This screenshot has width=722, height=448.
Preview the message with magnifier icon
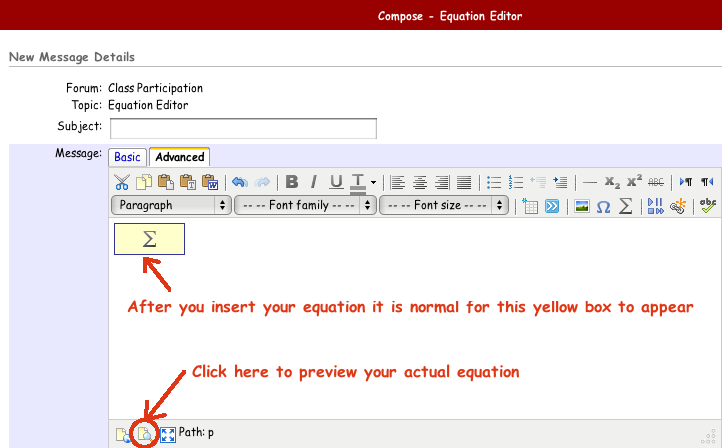(145, 434)
